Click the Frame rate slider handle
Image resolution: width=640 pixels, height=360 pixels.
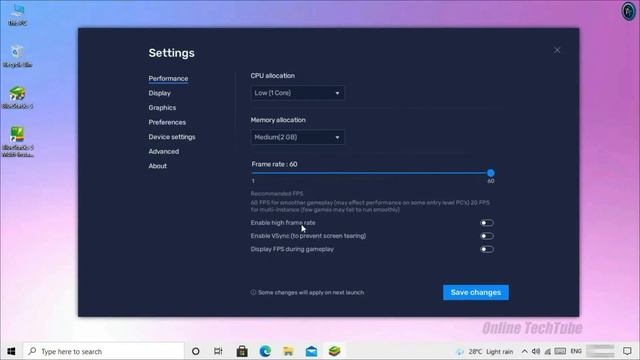click(491, 173)
